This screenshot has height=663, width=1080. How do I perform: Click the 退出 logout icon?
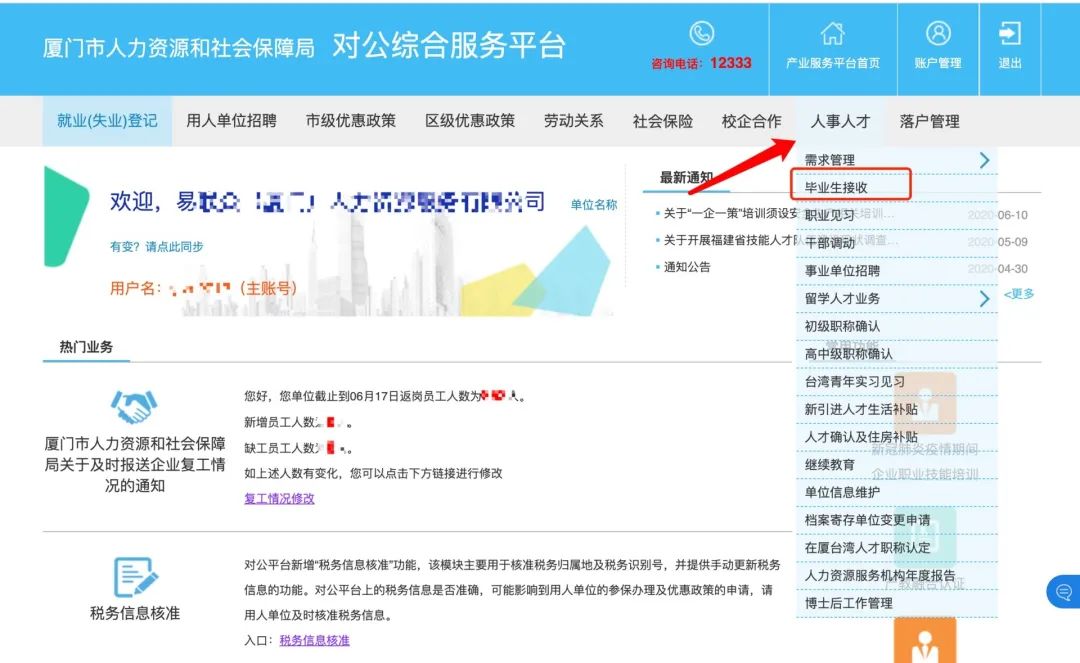click(1010, 34)
